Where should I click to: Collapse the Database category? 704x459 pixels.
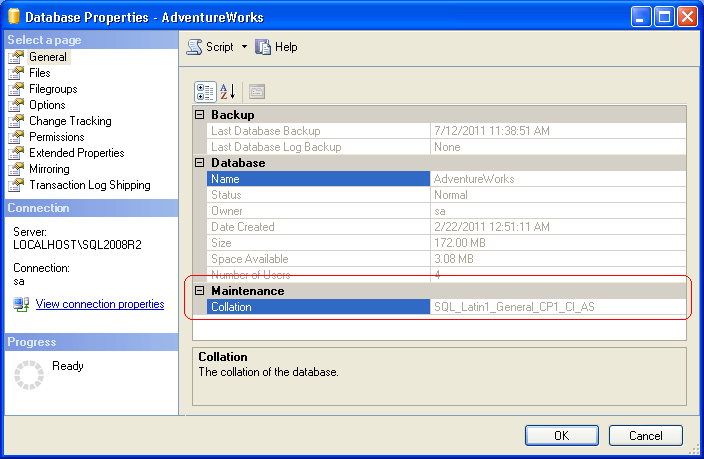(x=200, y=163)
